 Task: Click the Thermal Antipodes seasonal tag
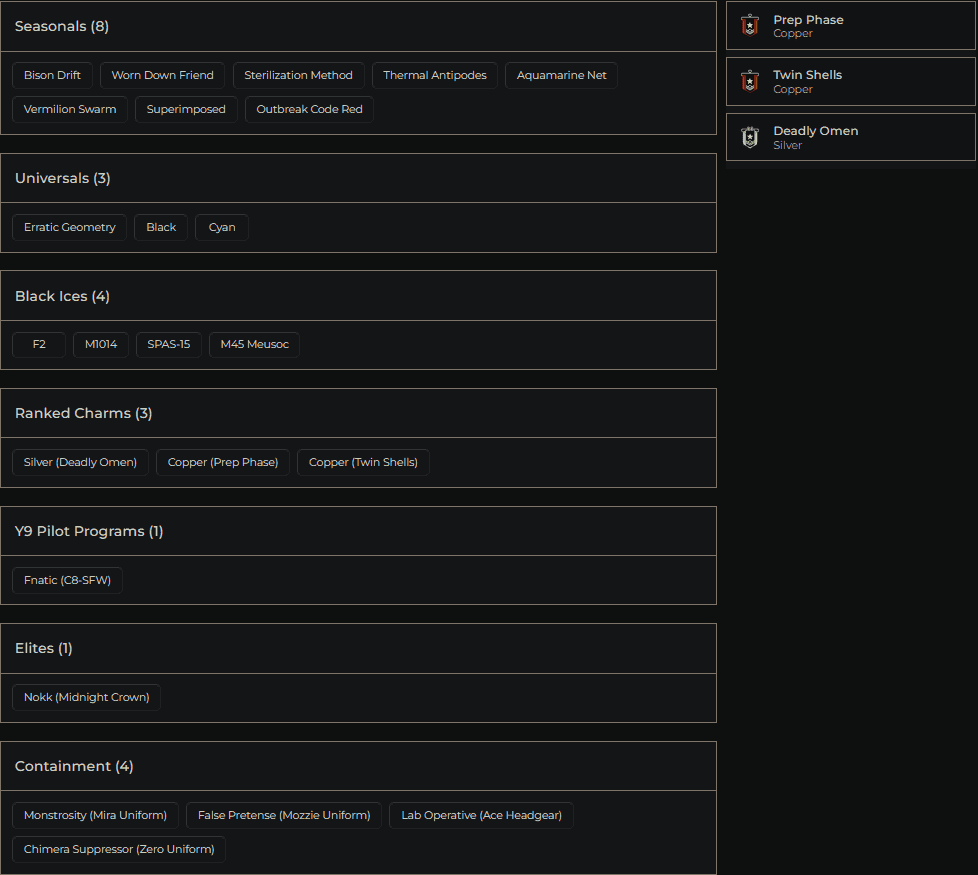[435, 75]
